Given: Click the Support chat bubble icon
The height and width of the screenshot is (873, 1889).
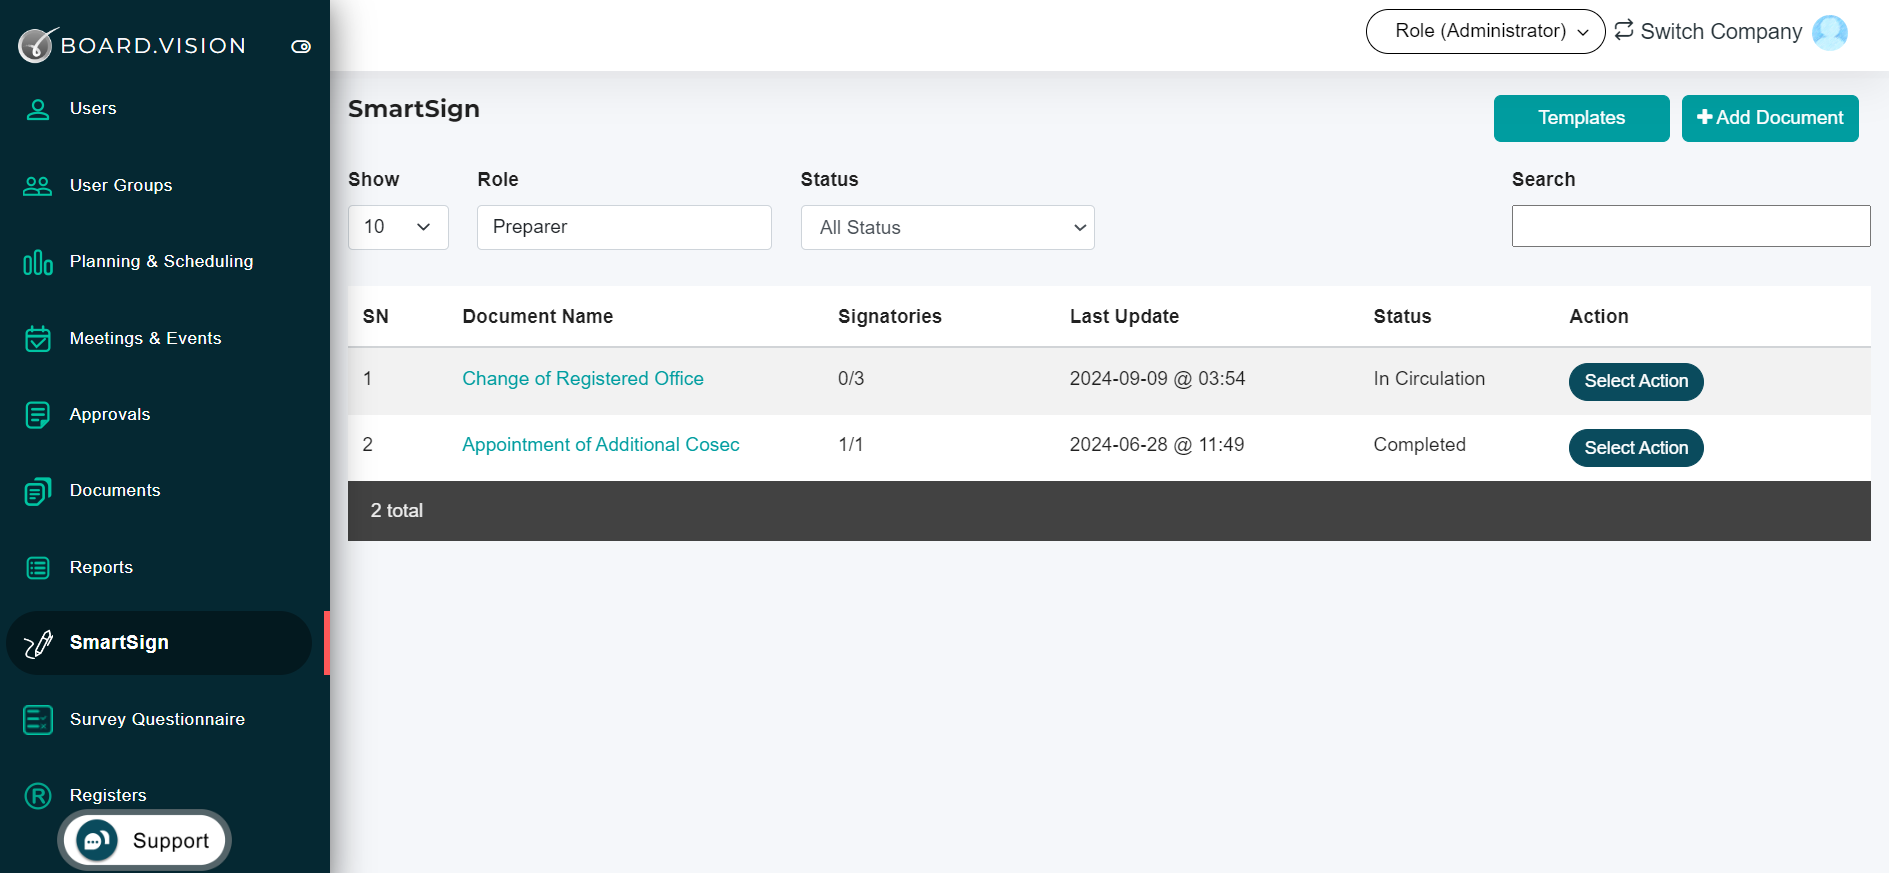Looking at the screenshot, I should point(97,841).
